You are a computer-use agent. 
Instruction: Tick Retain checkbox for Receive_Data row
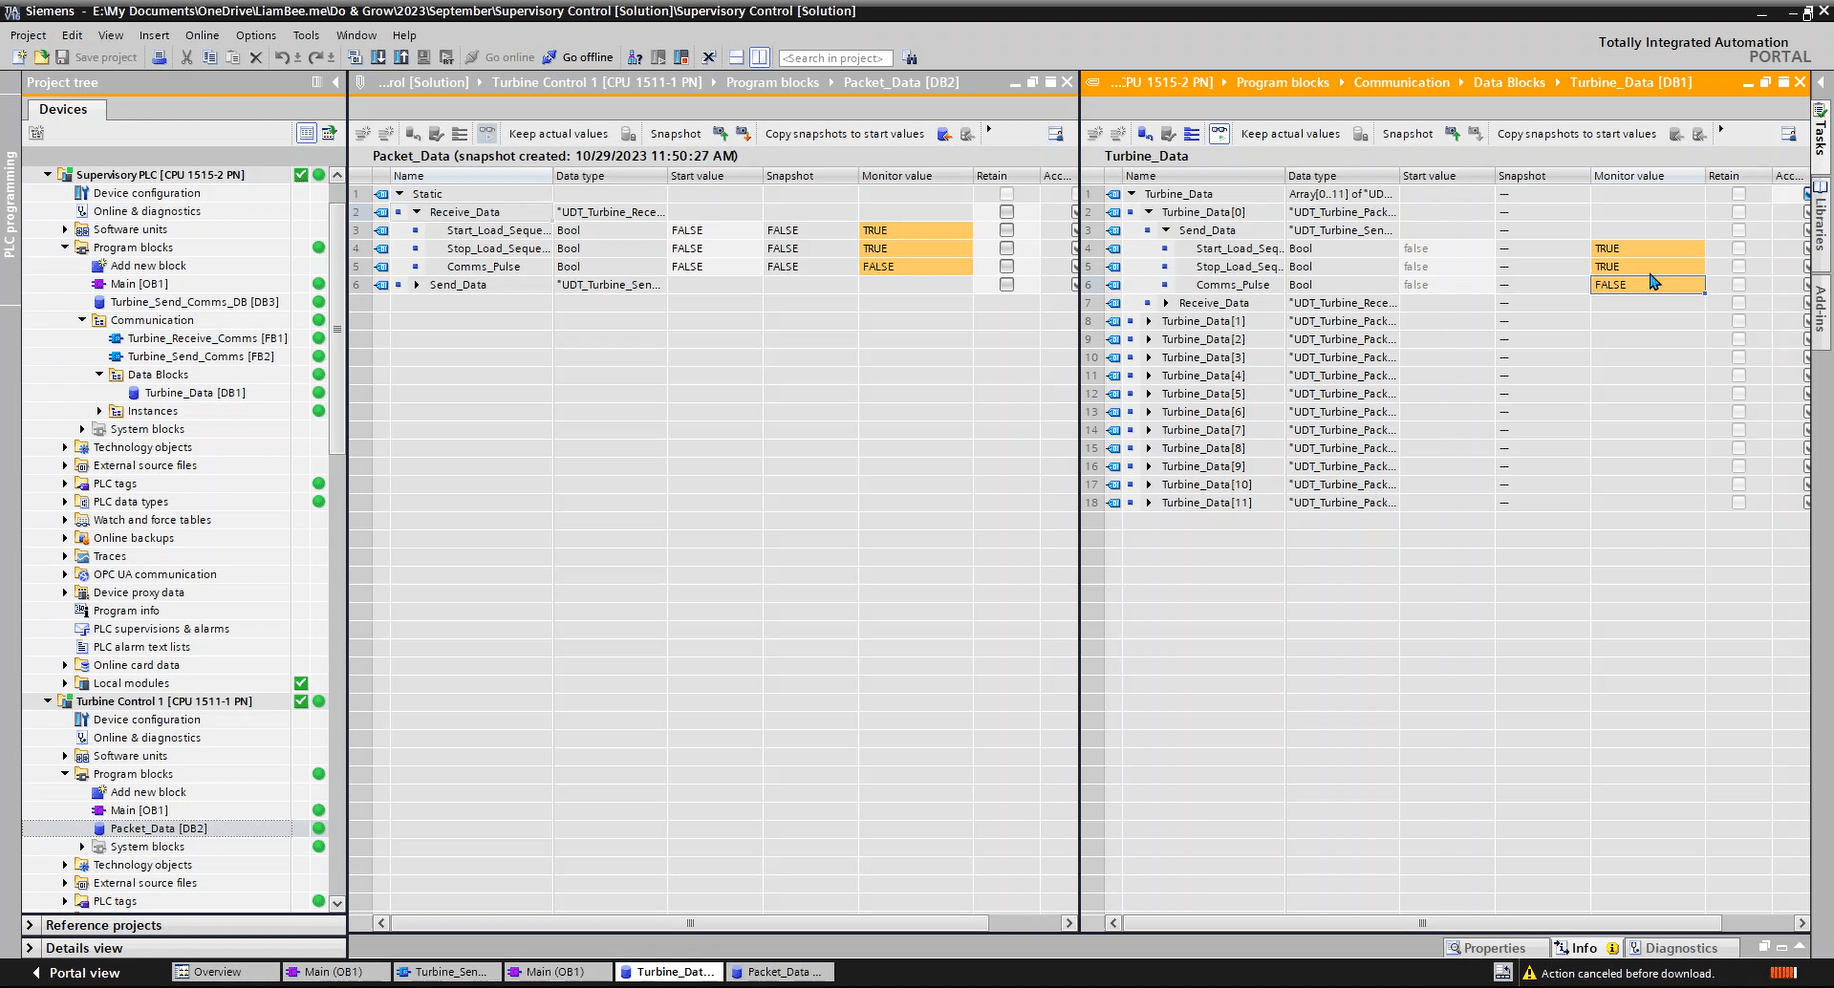tap(1006, 212)
